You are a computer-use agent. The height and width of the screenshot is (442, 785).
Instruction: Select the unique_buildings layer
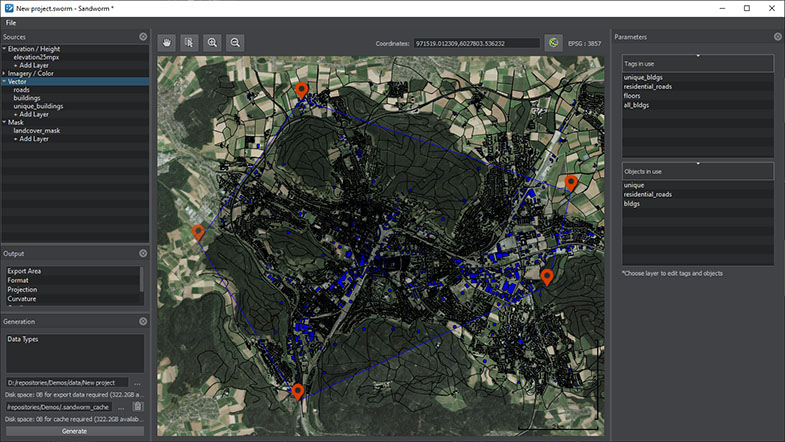click(x=38, y=106)
